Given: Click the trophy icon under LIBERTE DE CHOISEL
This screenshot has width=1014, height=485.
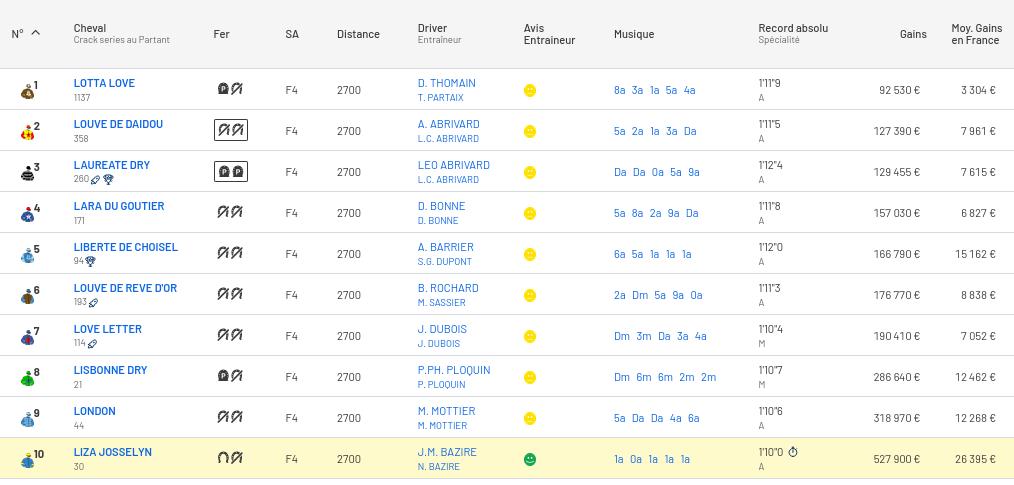Looking at the screenshot, I should [x=91, y=262].
